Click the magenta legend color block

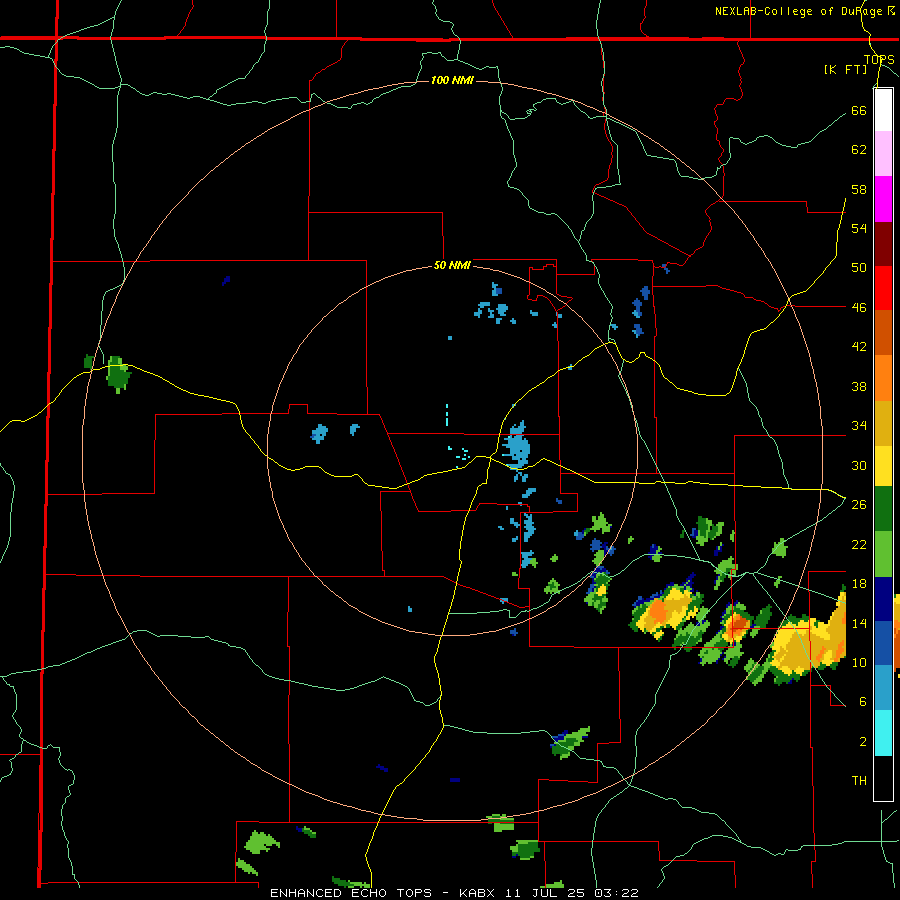[x=883, y=199]
